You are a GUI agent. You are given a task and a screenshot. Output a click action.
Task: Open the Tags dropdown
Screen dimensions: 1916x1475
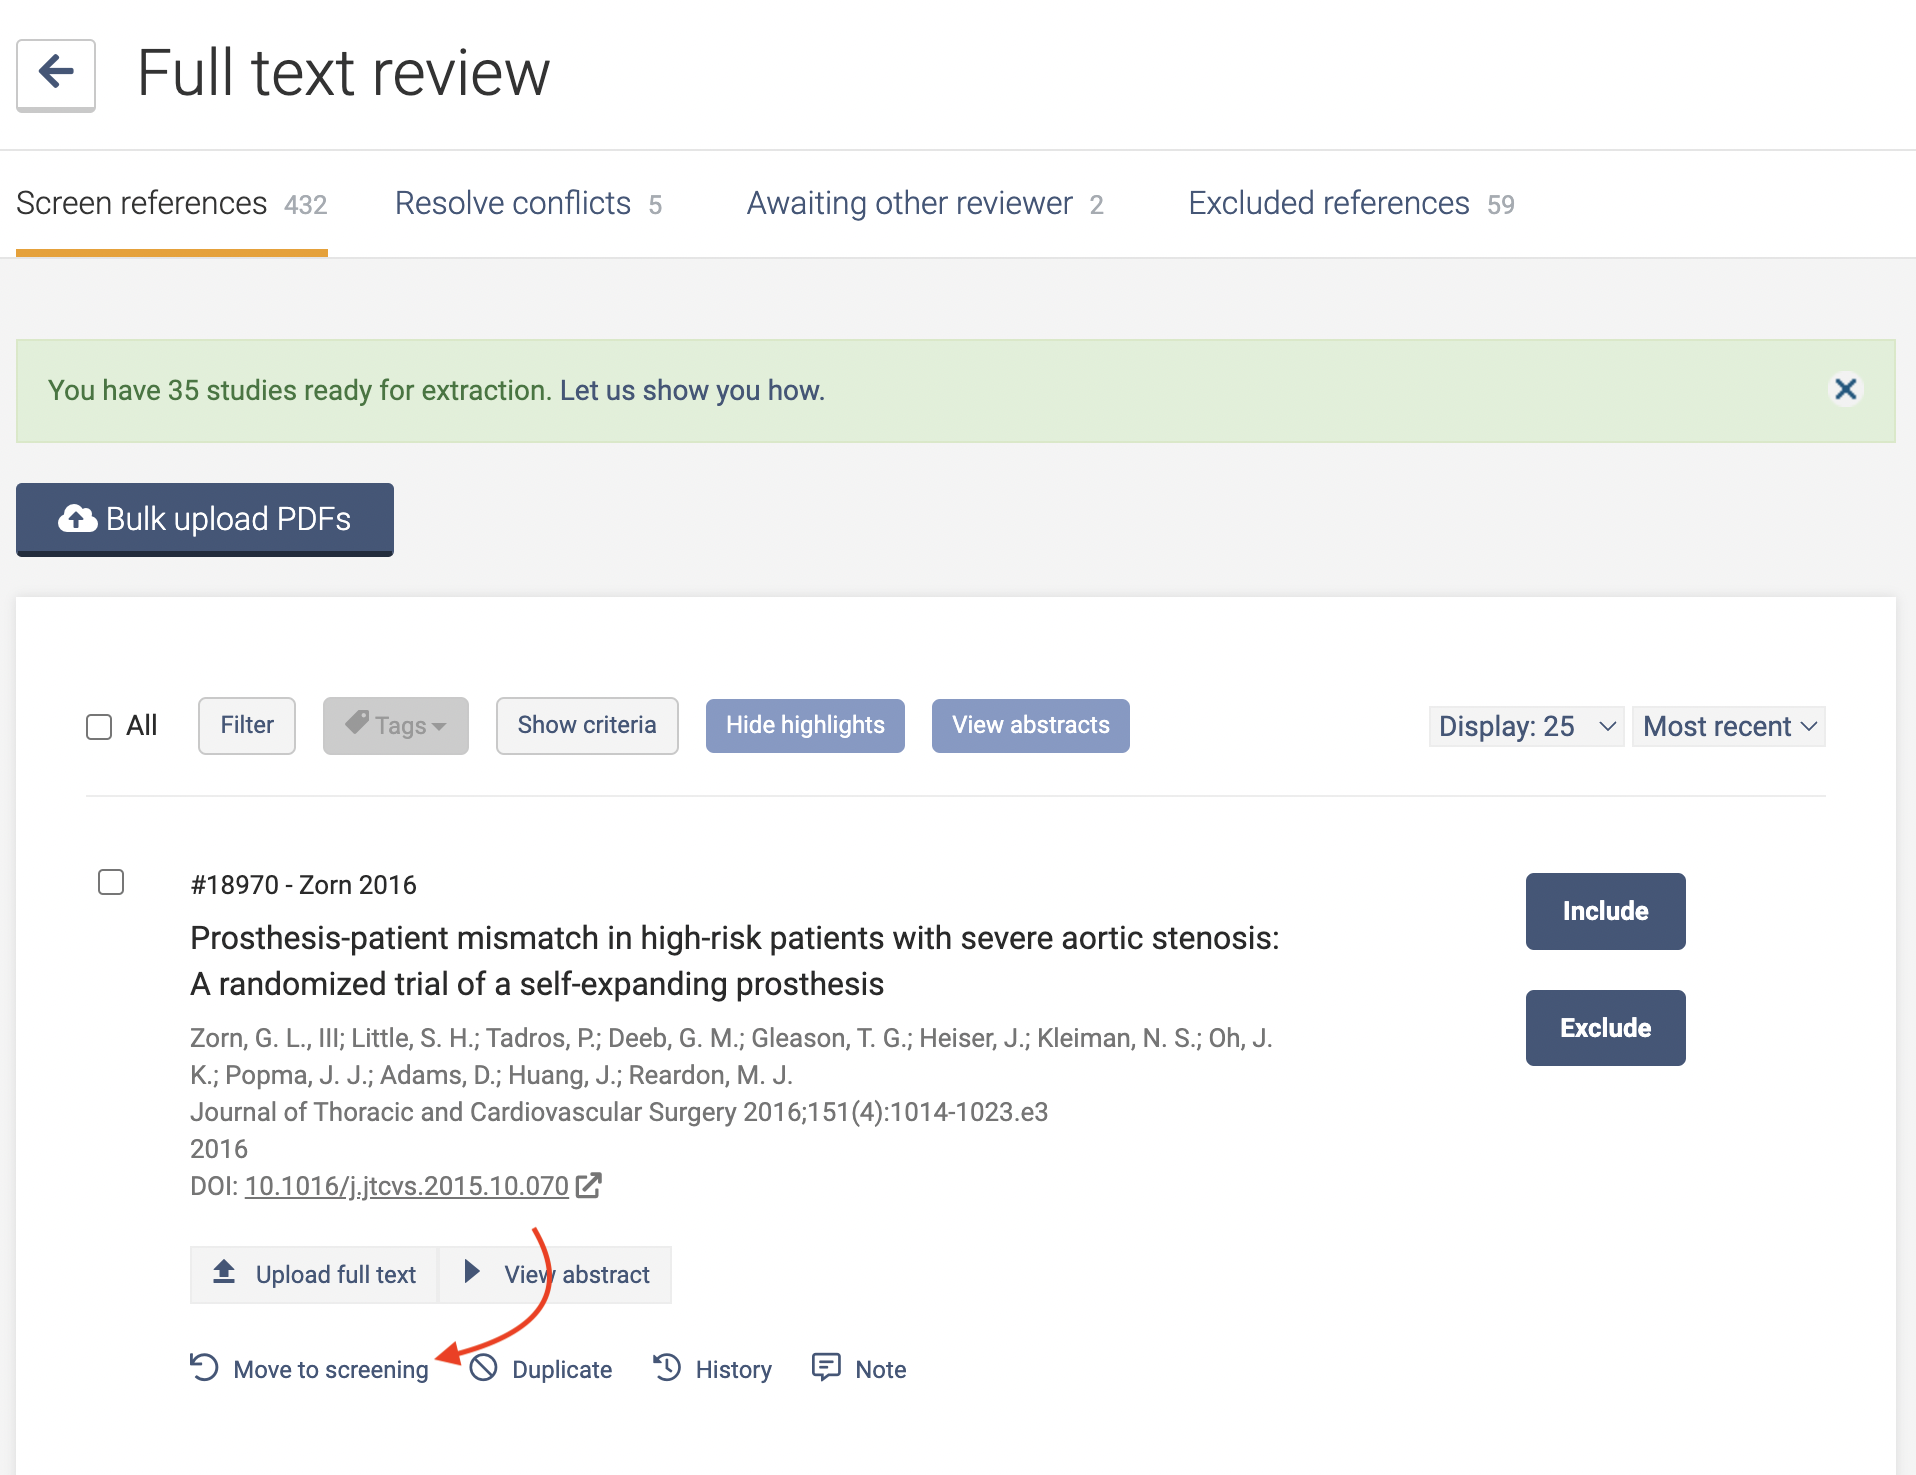[x=396, y=726]
